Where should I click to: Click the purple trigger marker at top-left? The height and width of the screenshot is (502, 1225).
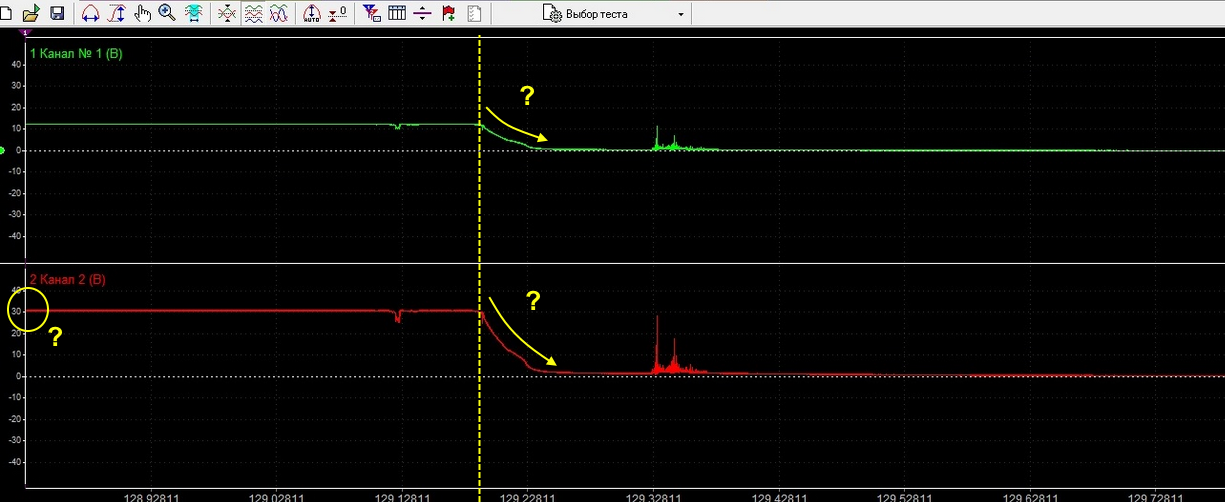25,32
